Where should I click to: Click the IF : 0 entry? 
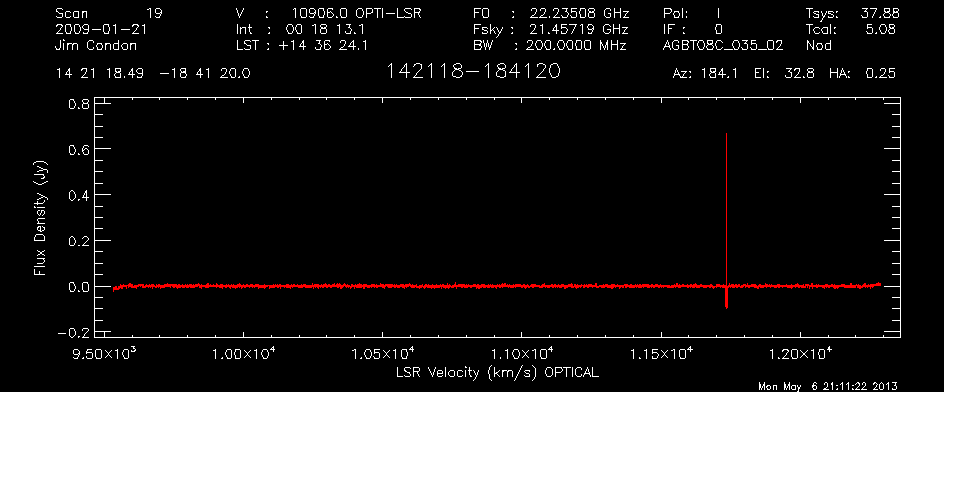[x=693, y=29]
